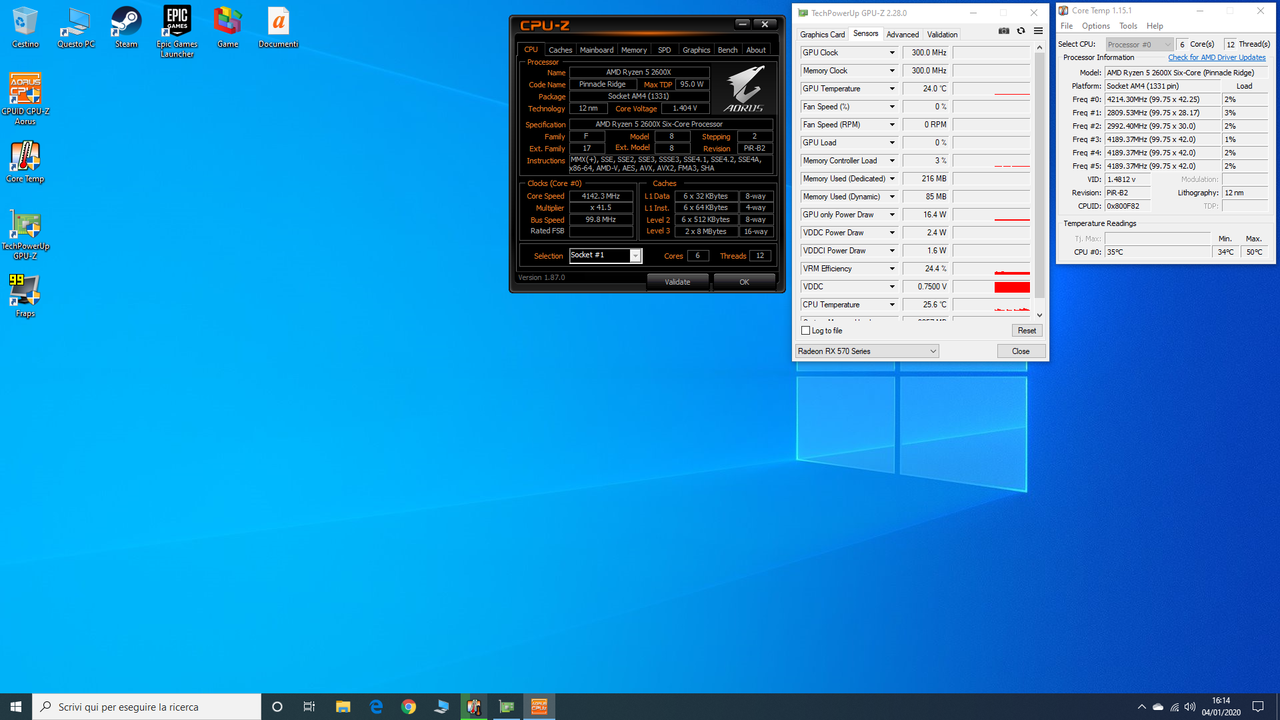Open the Questo PC desktop icon
The width and height of the screenshot is (1280, 720).
(76, 27)
